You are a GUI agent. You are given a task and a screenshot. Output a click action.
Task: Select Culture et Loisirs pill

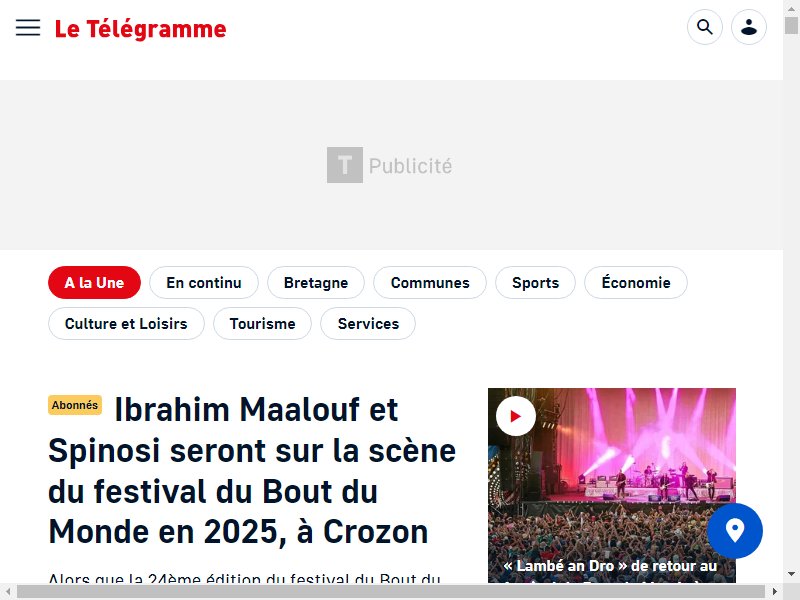pyautogui.click(x=126, y=323)
